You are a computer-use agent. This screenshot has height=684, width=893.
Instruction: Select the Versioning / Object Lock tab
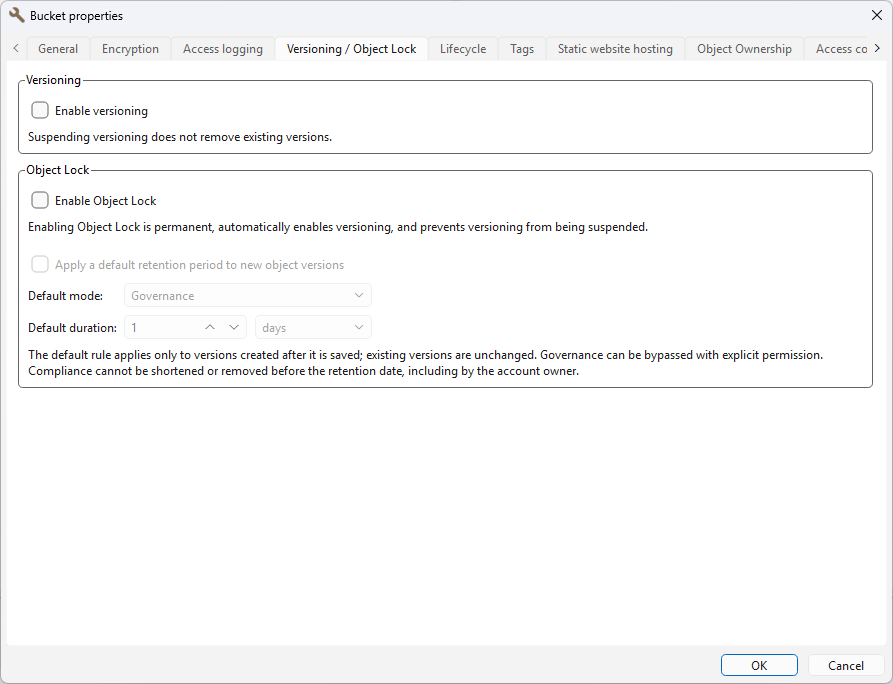pyautogui.click(x=351, y=49)
